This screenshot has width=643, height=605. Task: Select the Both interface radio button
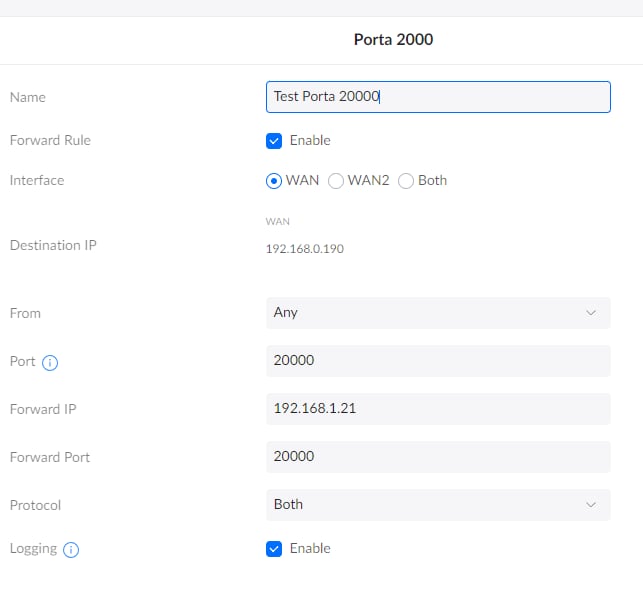point(406,181)
